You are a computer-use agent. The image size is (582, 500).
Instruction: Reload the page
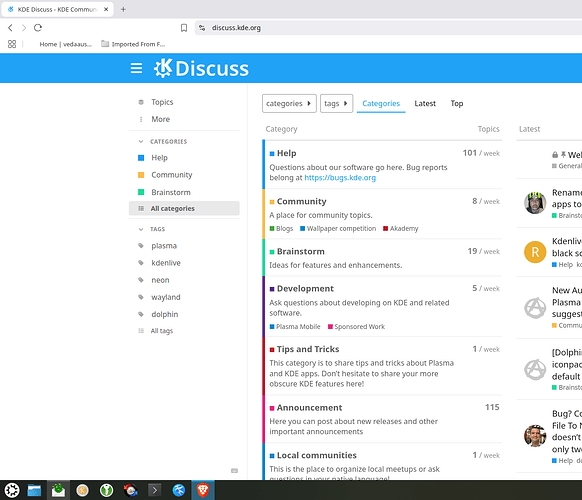(38, 27)
